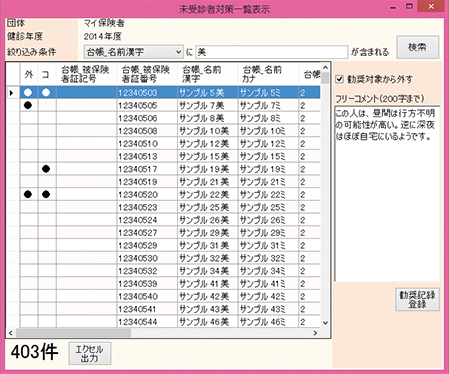449x374 pixels.
Task: Select kana cell サンプル 19ミ
Action: click(x=268, y=169)
